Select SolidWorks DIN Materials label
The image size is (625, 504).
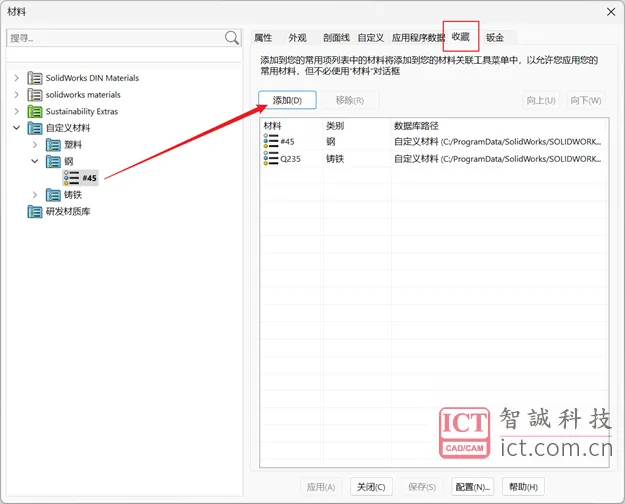[92, 78]
